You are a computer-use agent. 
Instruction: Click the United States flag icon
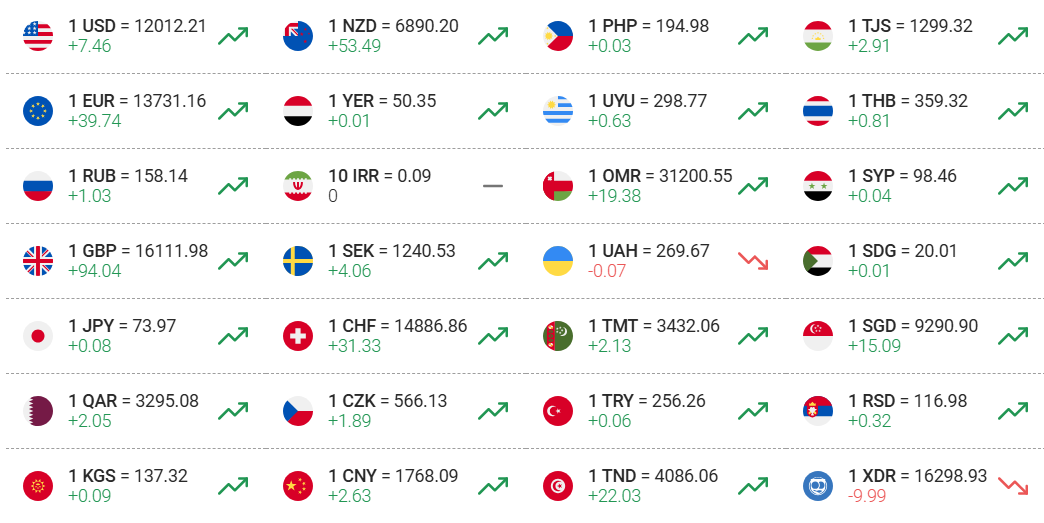[x=38, y=36]
